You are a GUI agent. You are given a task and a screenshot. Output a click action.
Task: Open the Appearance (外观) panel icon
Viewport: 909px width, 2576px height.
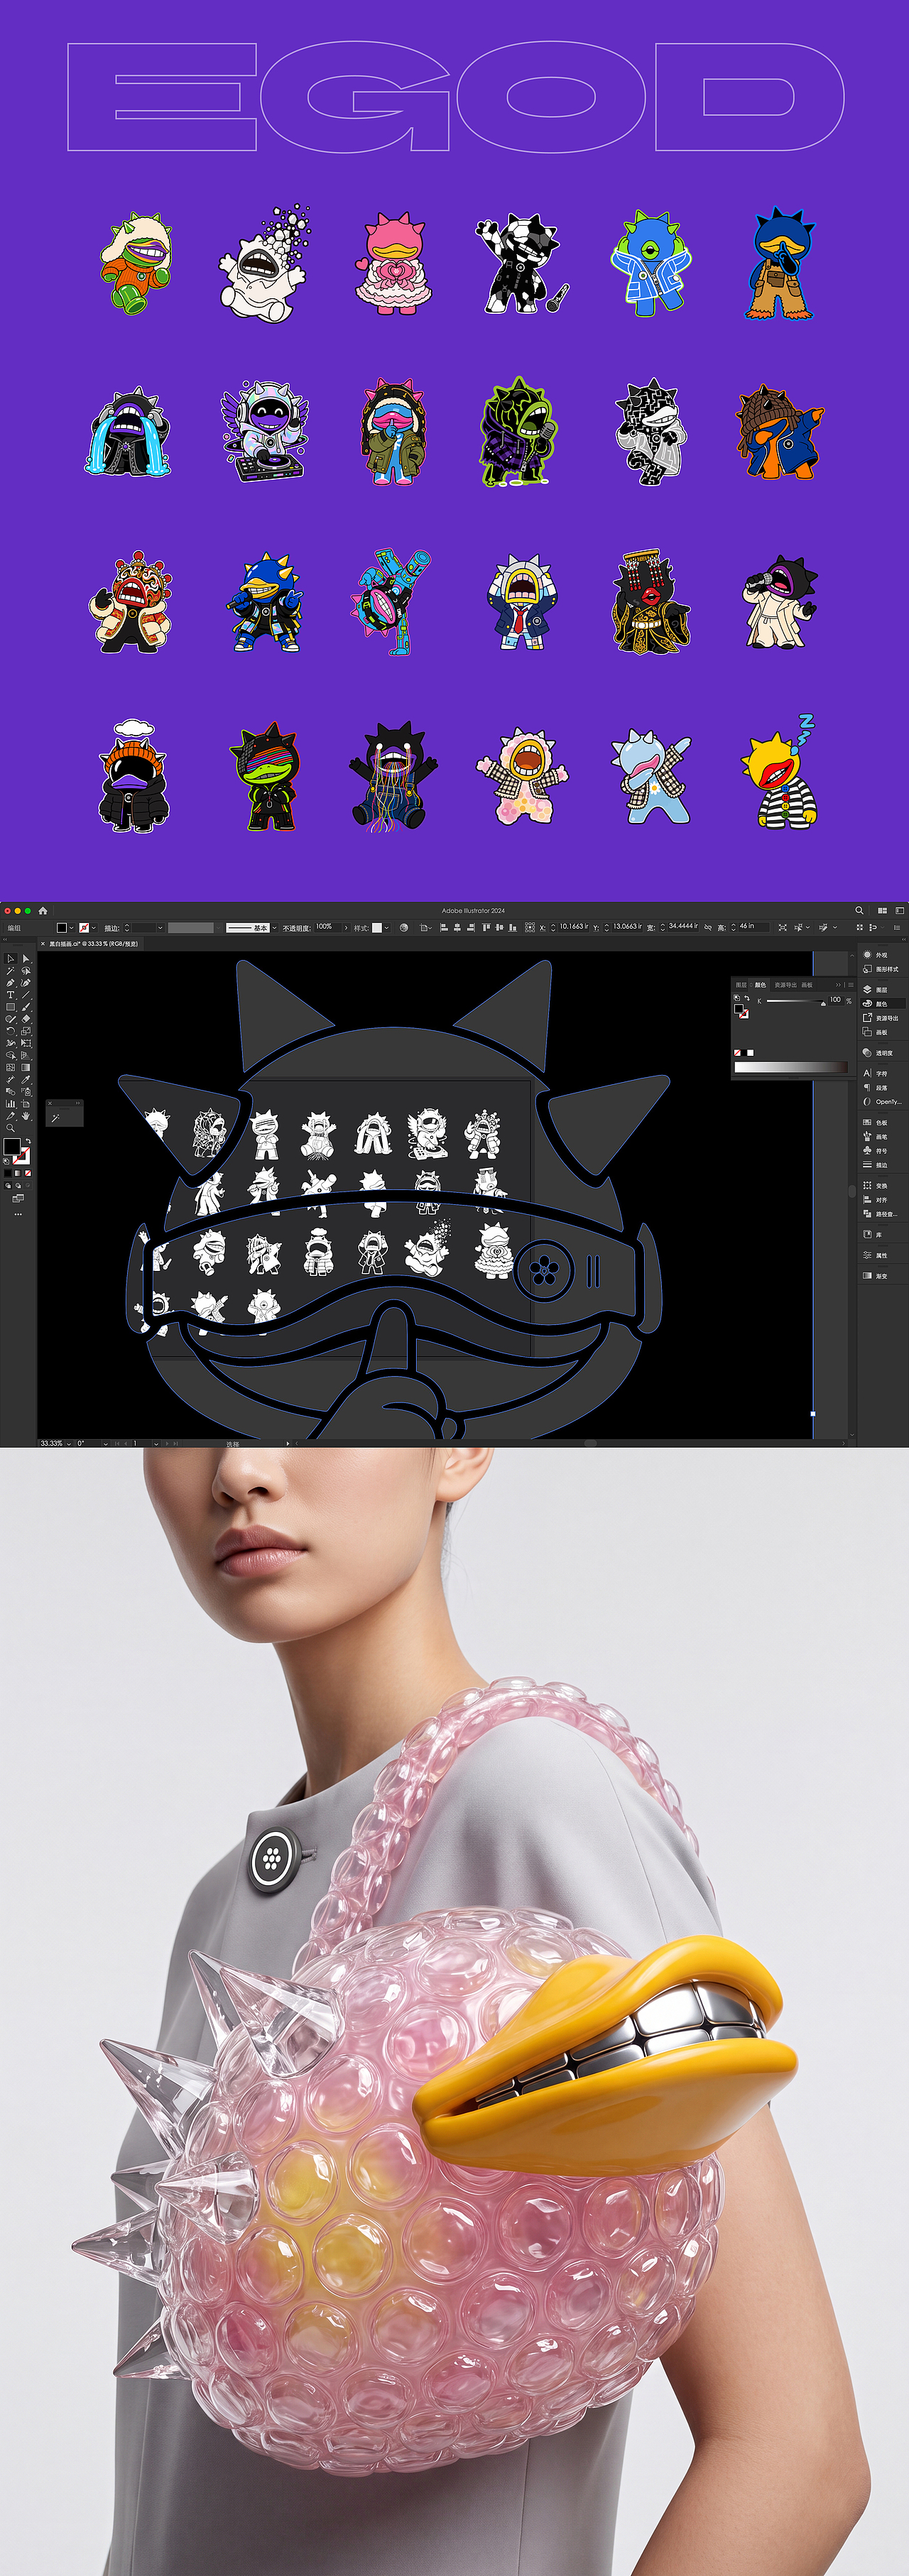click(x=867, y=955)
